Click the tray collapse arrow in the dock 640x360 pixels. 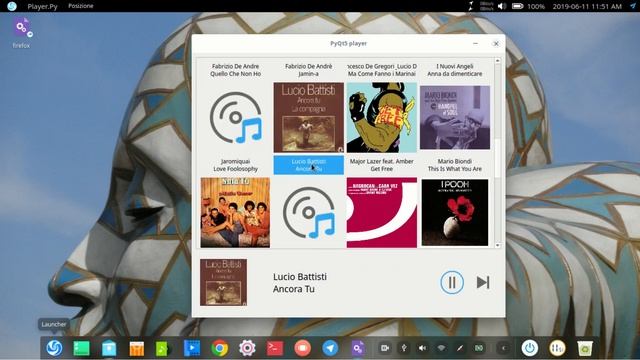coord(504,348)
